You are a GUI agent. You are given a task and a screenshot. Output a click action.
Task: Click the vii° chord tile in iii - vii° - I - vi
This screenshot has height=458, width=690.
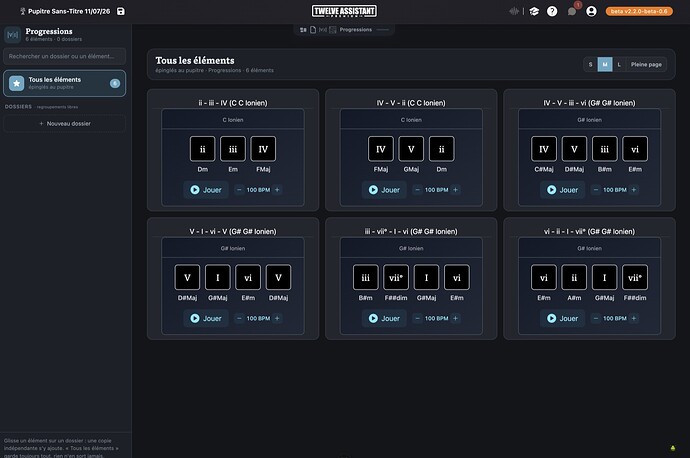pyautogui.click(x=396, y=278)
